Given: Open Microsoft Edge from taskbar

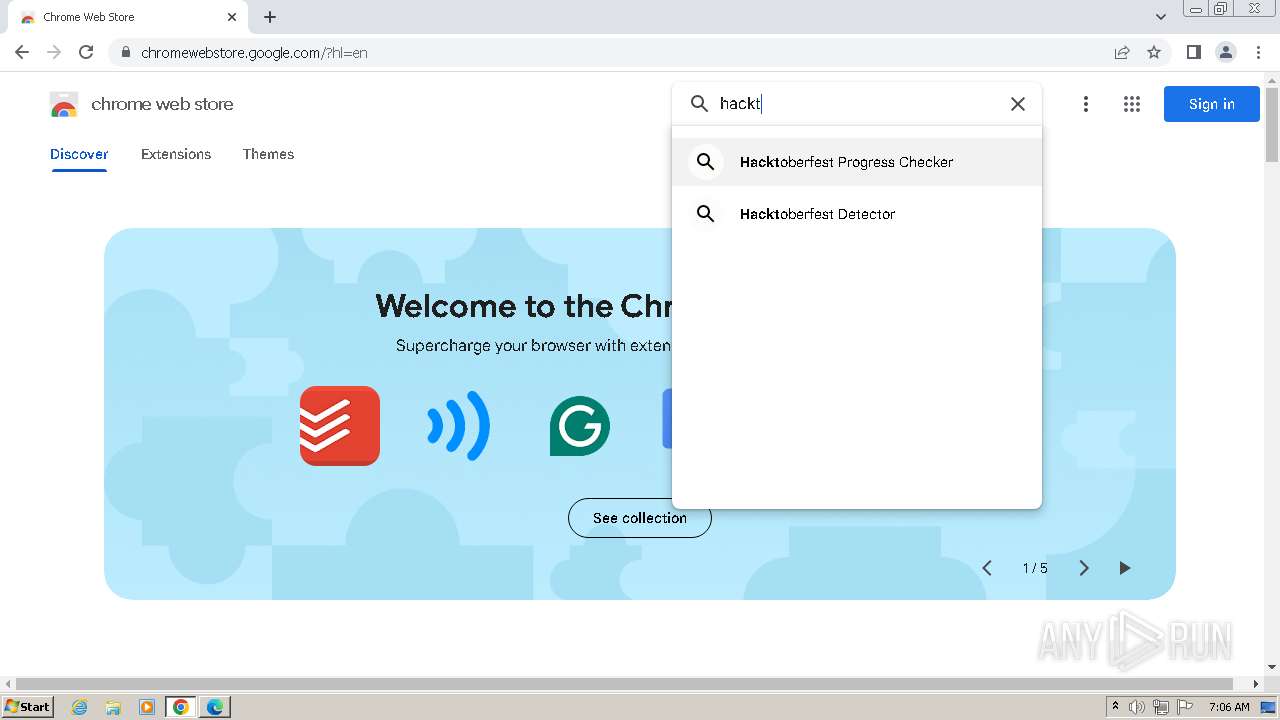Looking at the screenshot, I should click(215, 707).
